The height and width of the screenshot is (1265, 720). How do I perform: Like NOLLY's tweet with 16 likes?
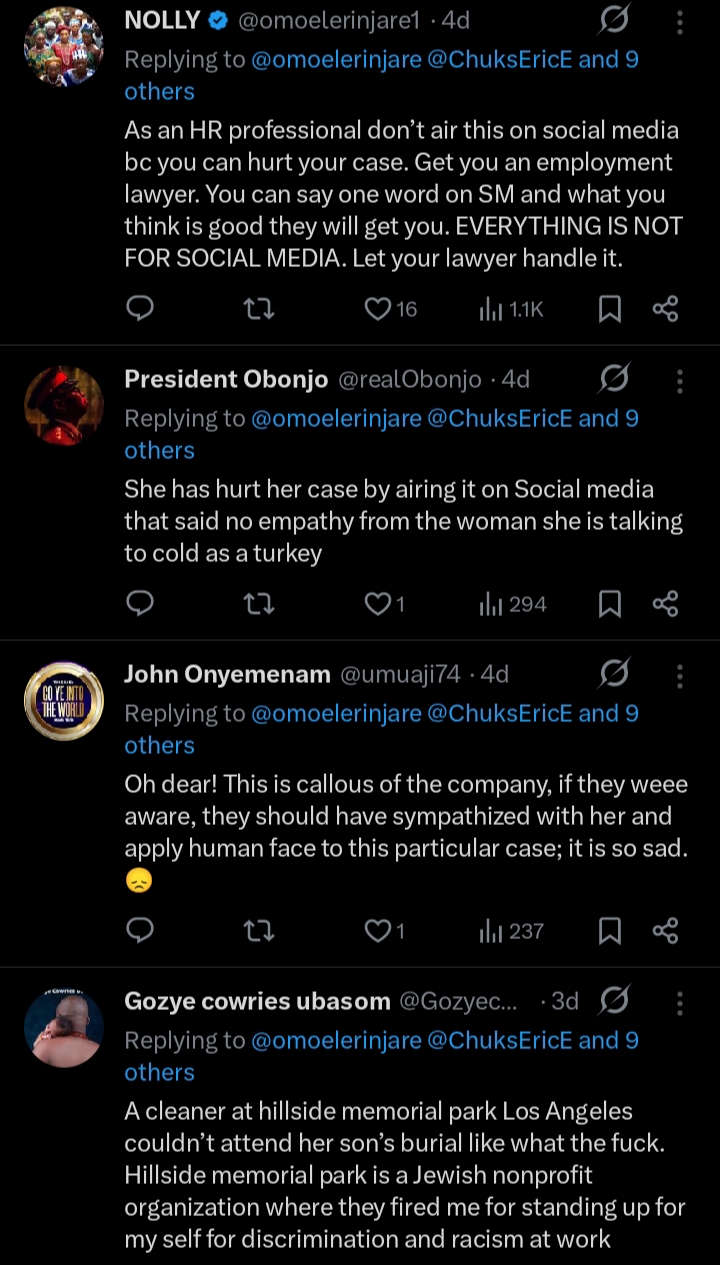click(x=378, y=310)
